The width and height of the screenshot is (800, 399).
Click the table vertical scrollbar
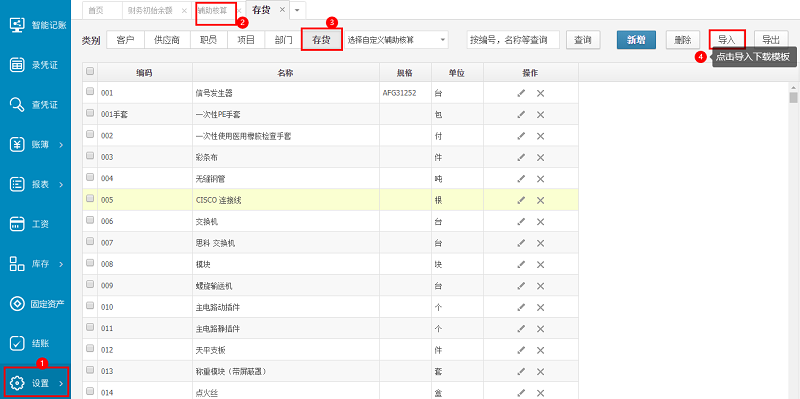(x=793, y=240)
